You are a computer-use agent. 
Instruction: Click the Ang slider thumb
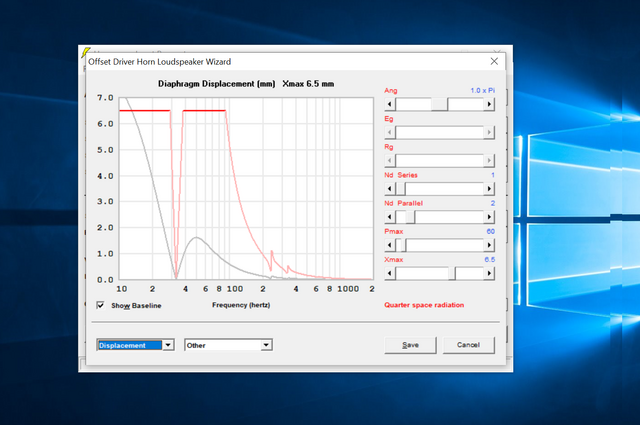pos(440,104)
